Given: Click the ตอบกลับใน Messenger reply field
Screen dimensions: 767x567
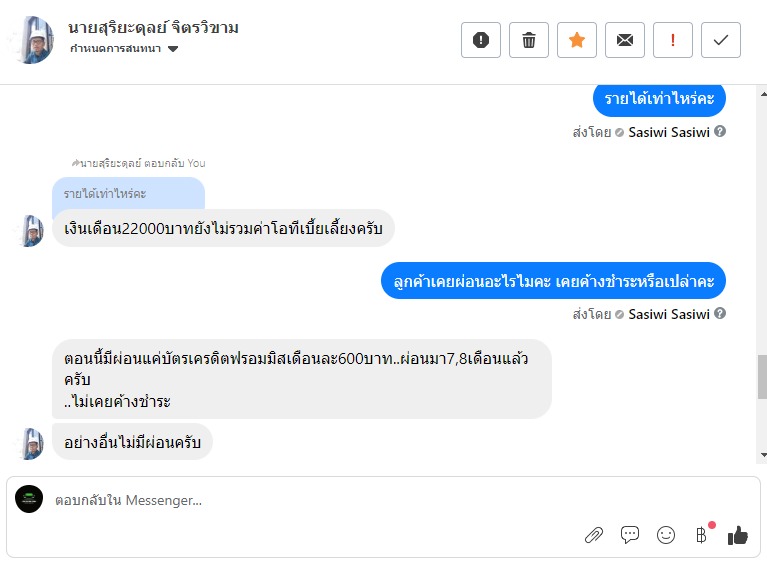Looking at the screenshot, I should (300, 500).
